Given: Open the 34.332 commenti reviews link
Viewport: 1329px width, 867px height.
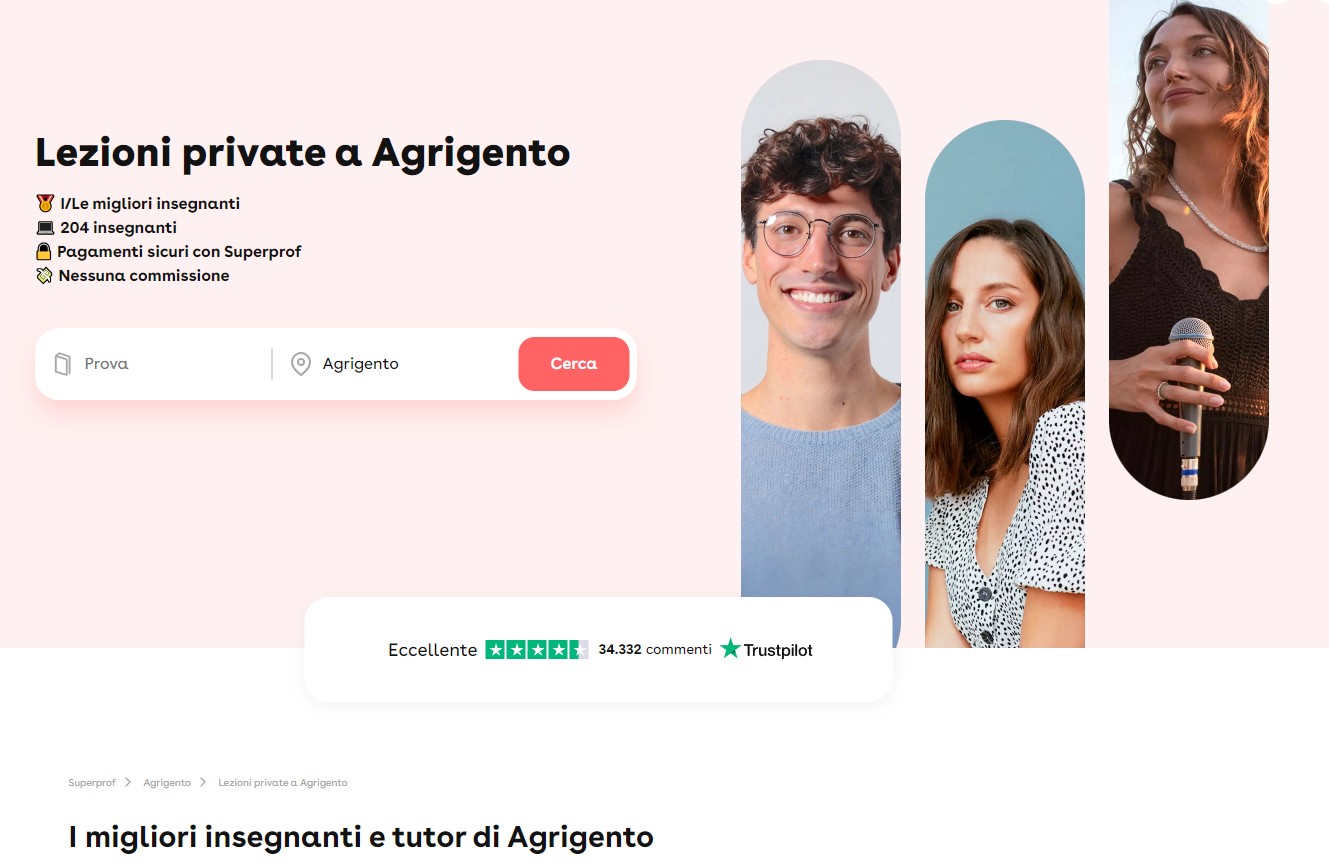Looking at the screenshot, I should (x=655, y=649).
